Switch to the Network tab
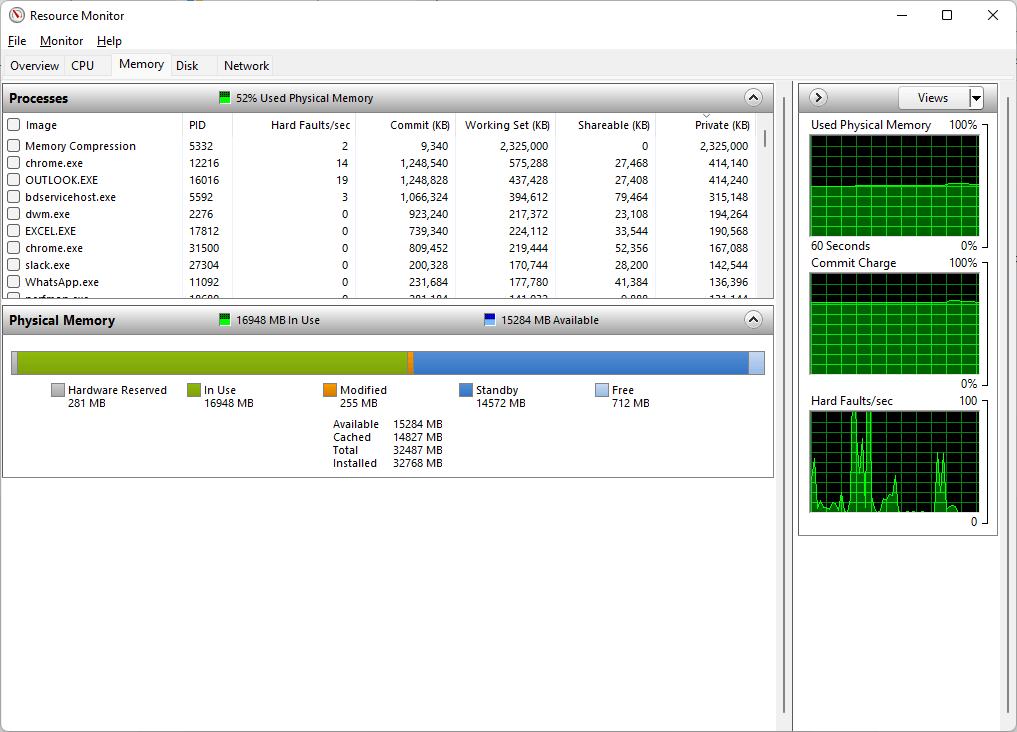Image resolution: width=1017 pixels, height=732 pixels. coord(245,65)
